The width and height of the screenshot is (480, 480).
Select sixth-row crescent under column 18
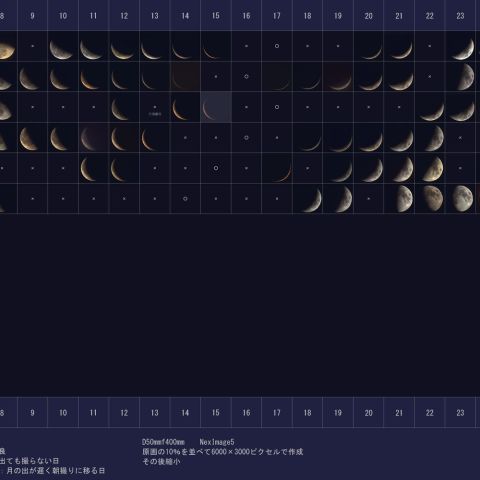312,201
